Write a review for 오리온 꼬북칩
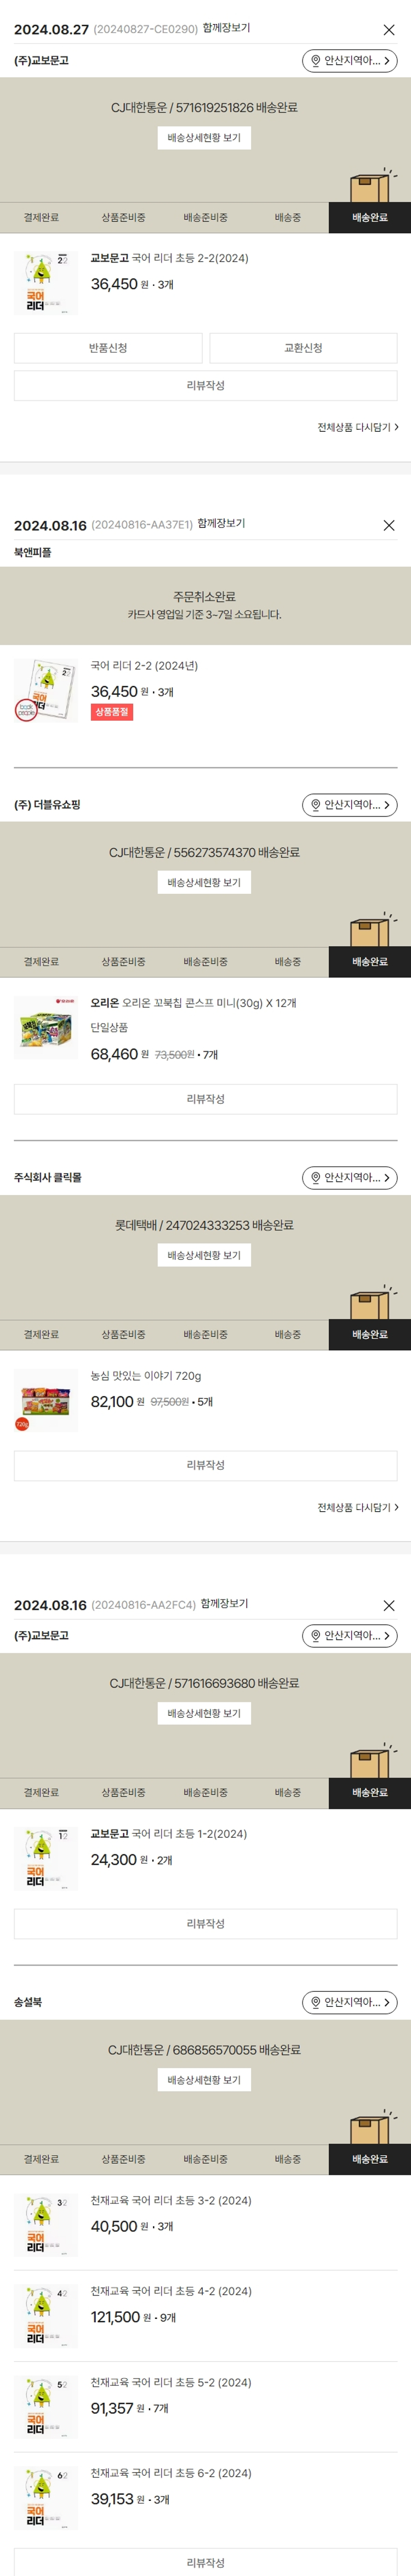The width and height of the screenshot is (411, 2576). (x=205, y=1099)
